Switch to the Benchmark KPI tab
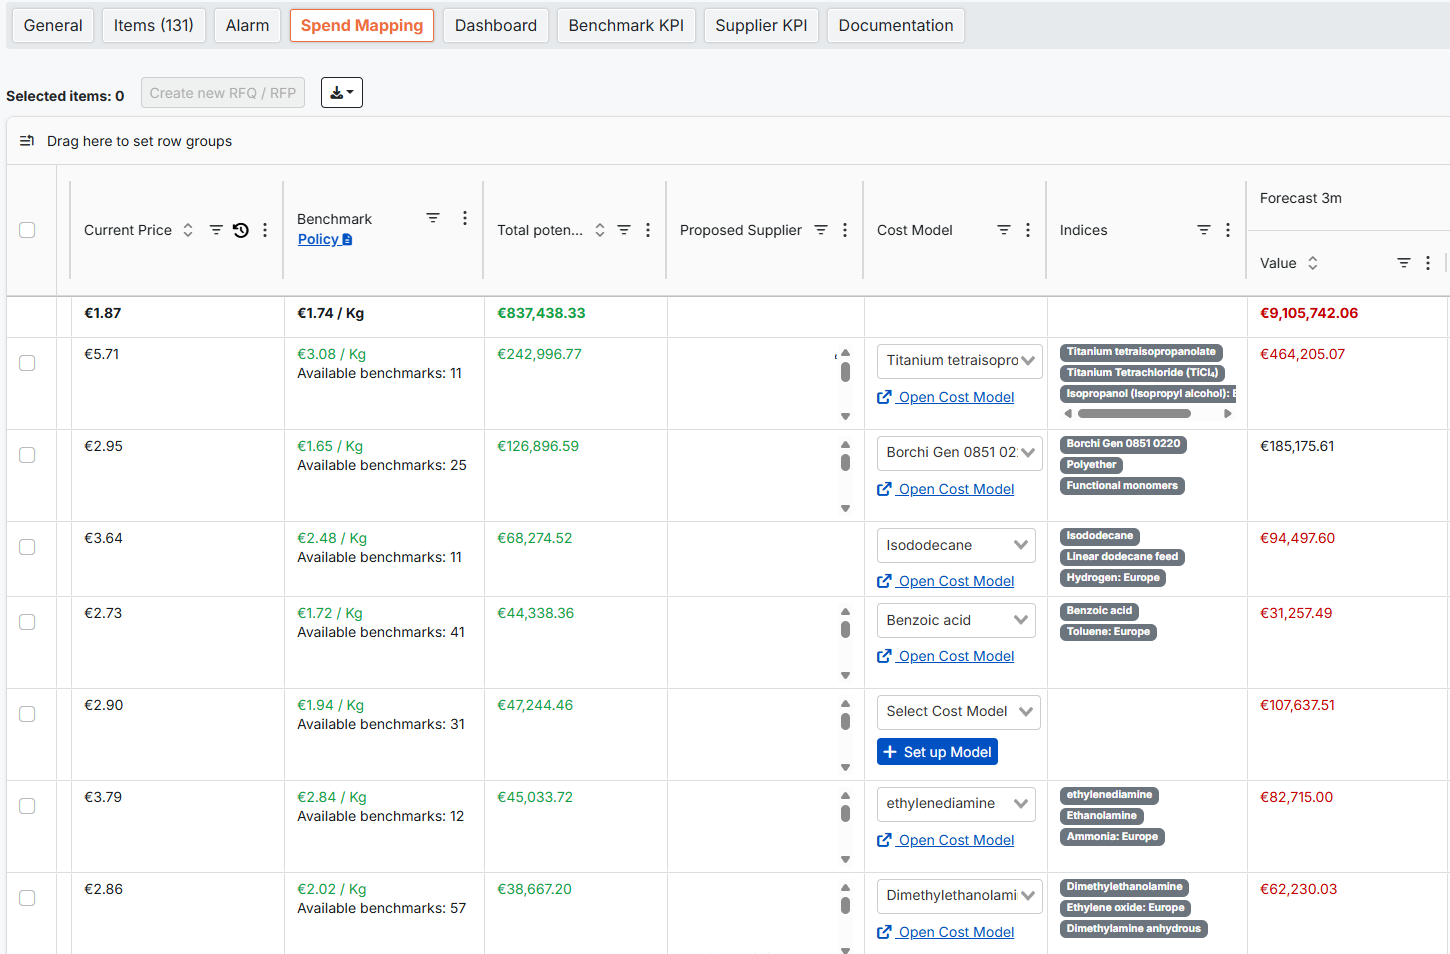Viewport: 1450px width, 954px height. (x=626, y=25)
